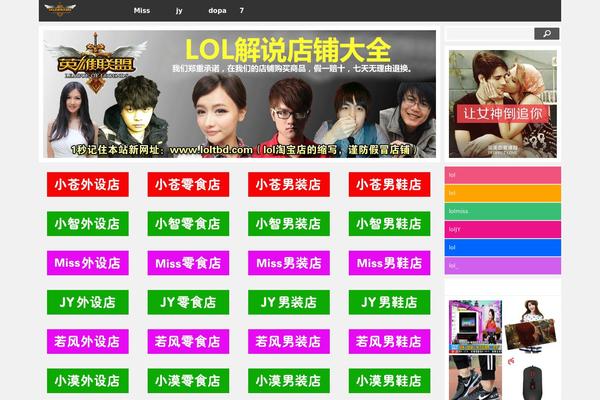This screenshot has height=400, width=600.
Task: Open 小智零食店 shop button
Action: click(x=188, y=224)
